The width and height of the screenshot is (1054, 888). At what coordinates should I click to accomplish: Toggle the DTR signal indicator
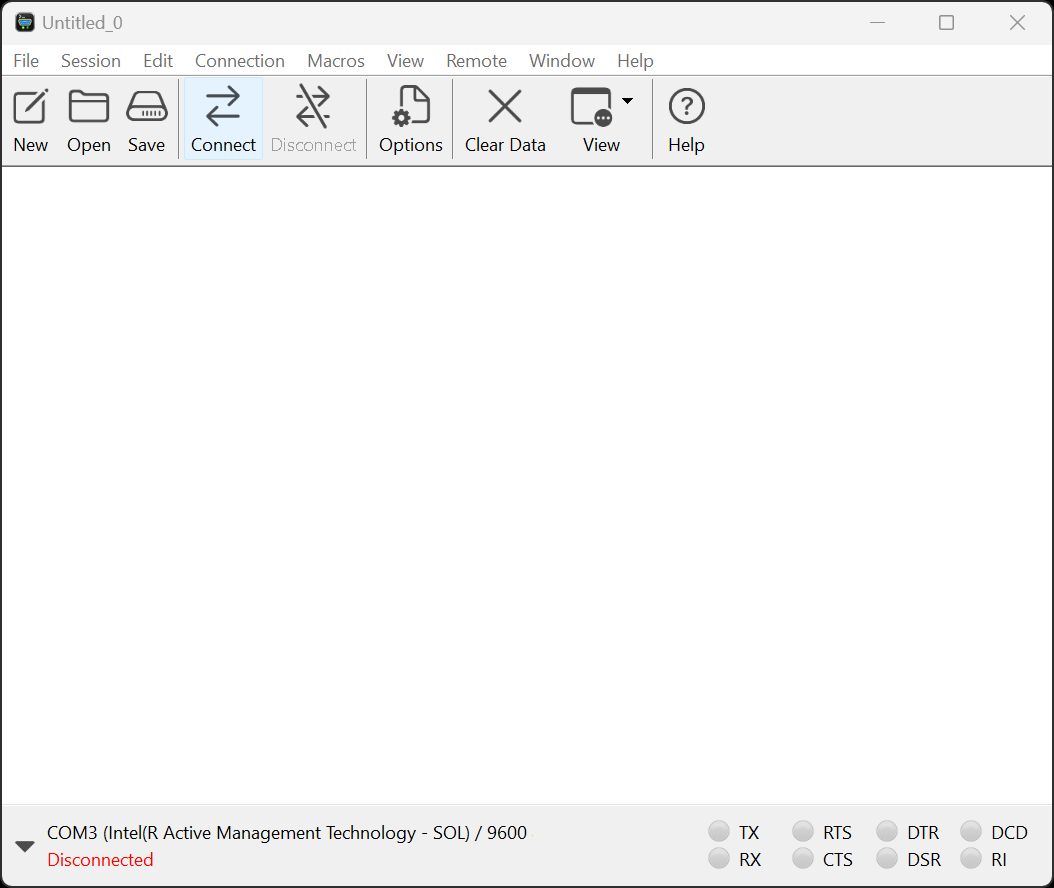[x=887, y=831]
